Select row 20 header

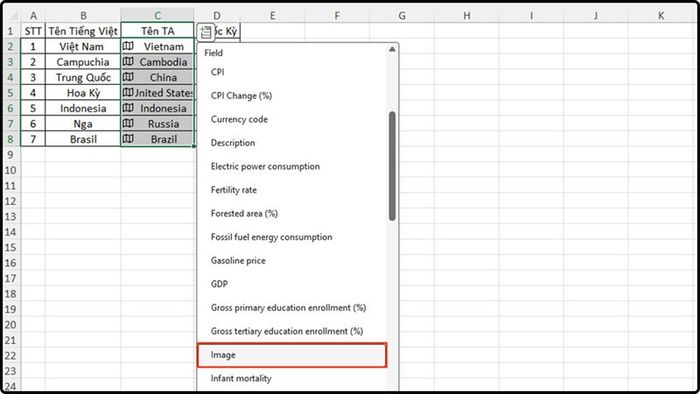[x=11, y=325]
